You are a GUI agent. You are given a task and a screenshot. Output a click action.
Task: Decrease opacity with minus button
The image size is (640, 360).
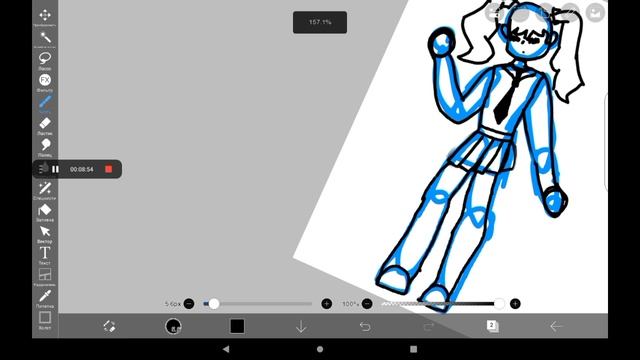(367, 304)
